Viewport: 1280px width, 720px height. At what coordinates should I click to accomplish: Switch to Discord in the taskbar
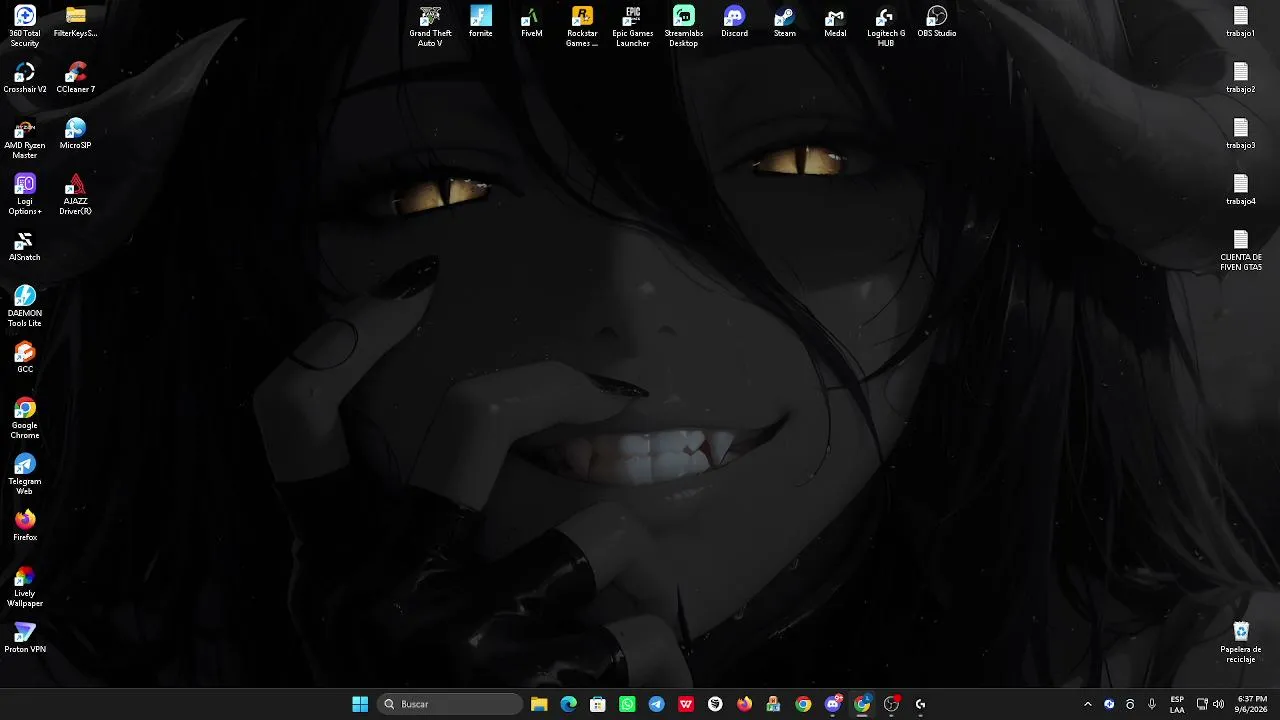click(x=833, y=704)
